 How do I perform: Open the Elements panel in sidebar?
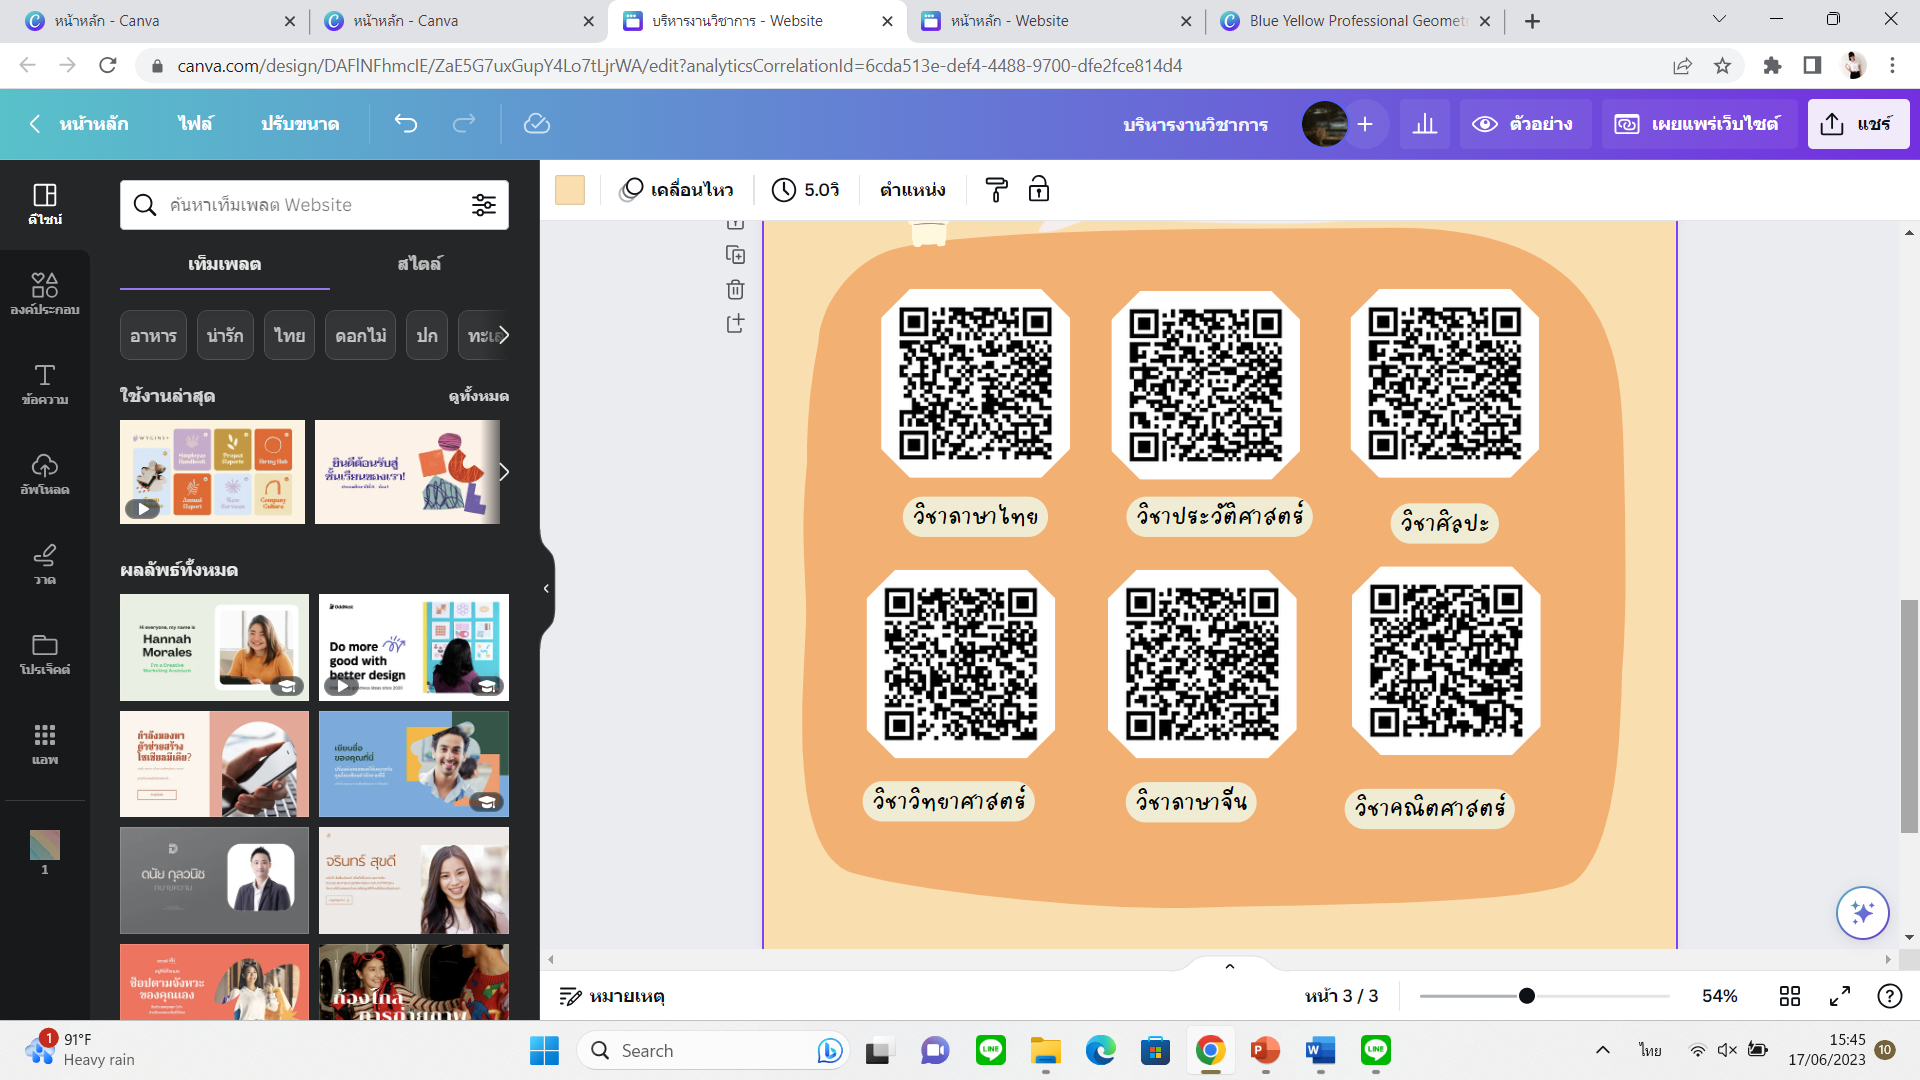tap(45, 292)
